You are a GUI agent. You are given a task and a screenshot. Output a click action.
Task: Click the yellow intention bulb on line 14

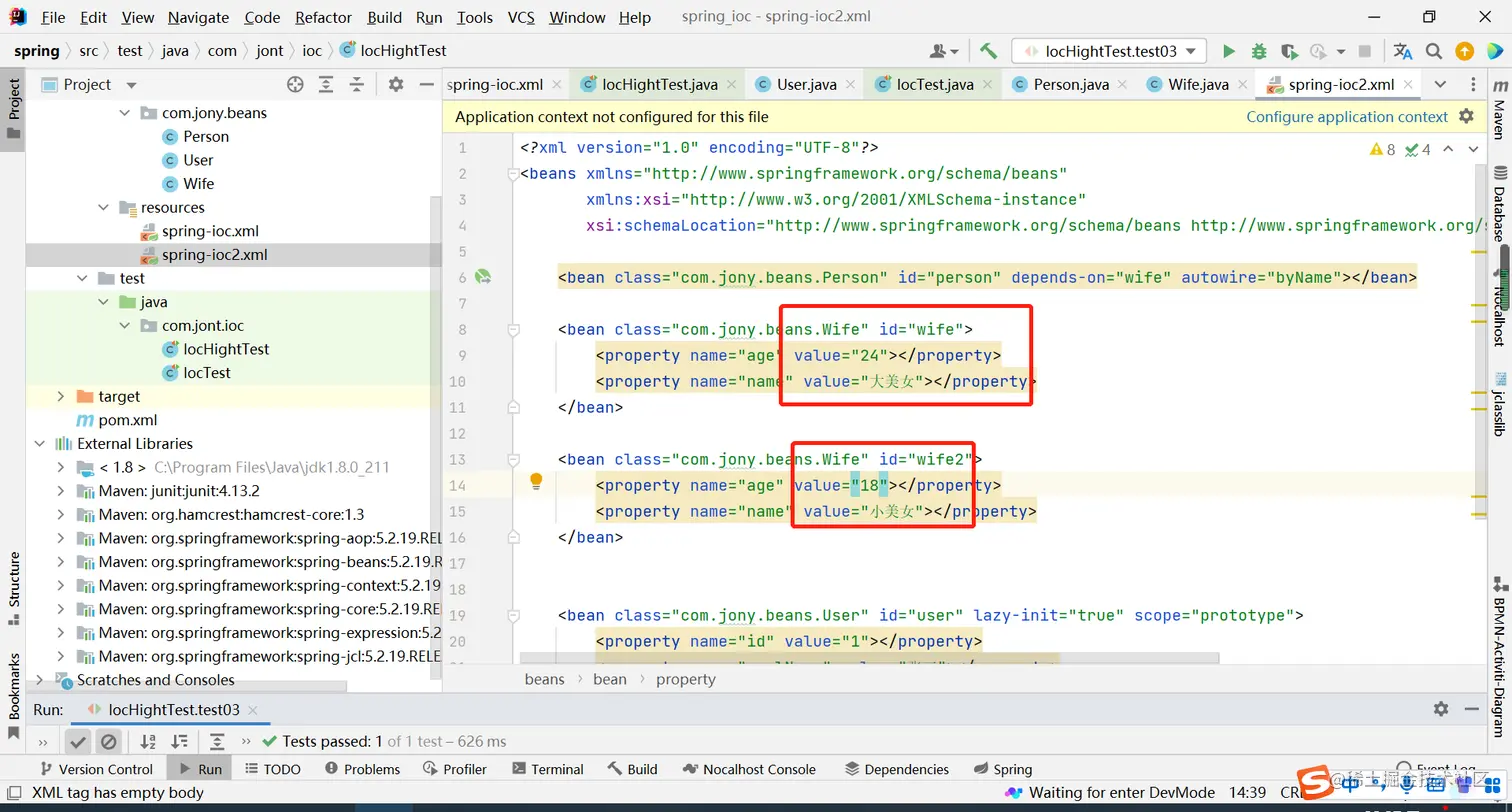point(536,481)
